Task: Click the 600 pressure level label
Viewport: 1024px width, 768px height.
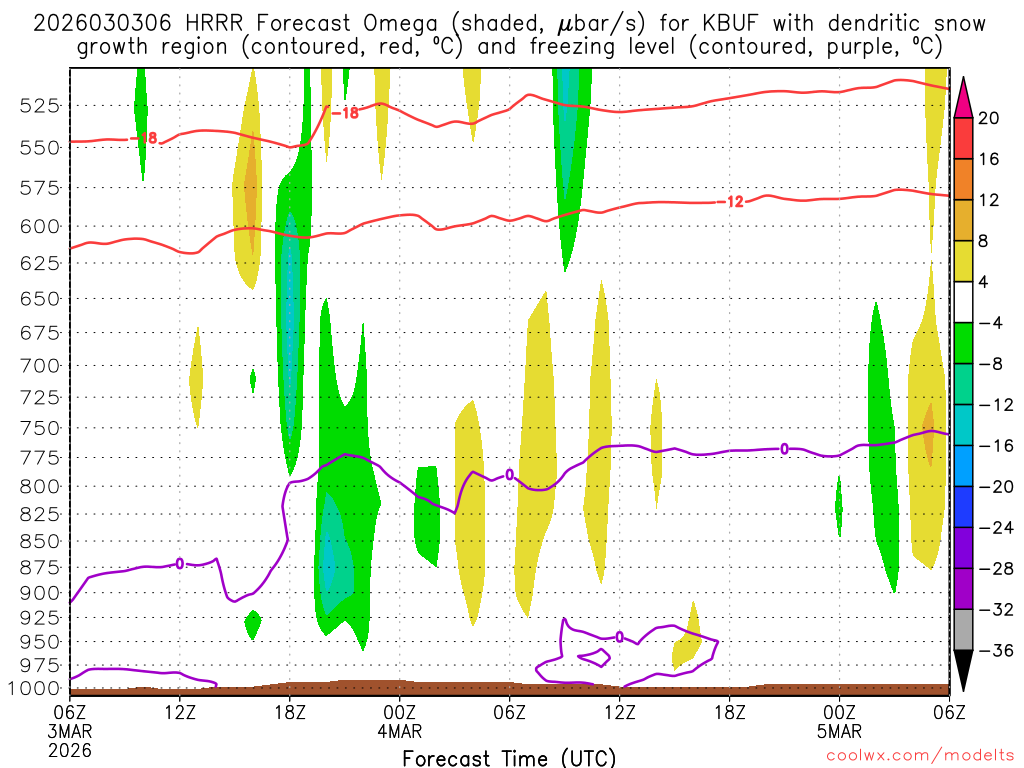Action: click(40, 227)
